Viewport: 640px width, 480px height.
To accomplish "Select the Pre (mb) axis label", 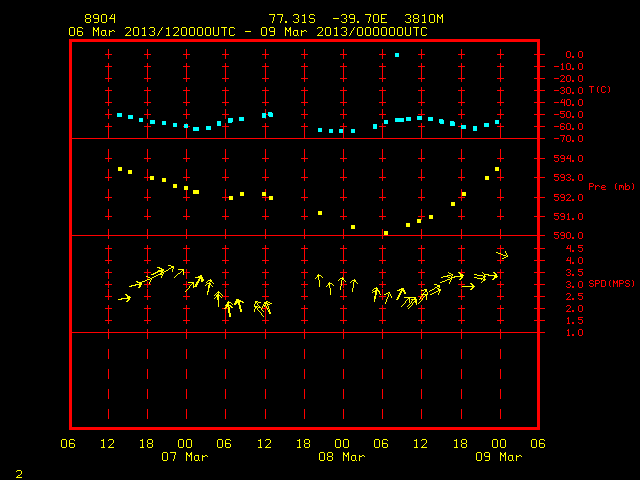I will (x=611, y=187).
